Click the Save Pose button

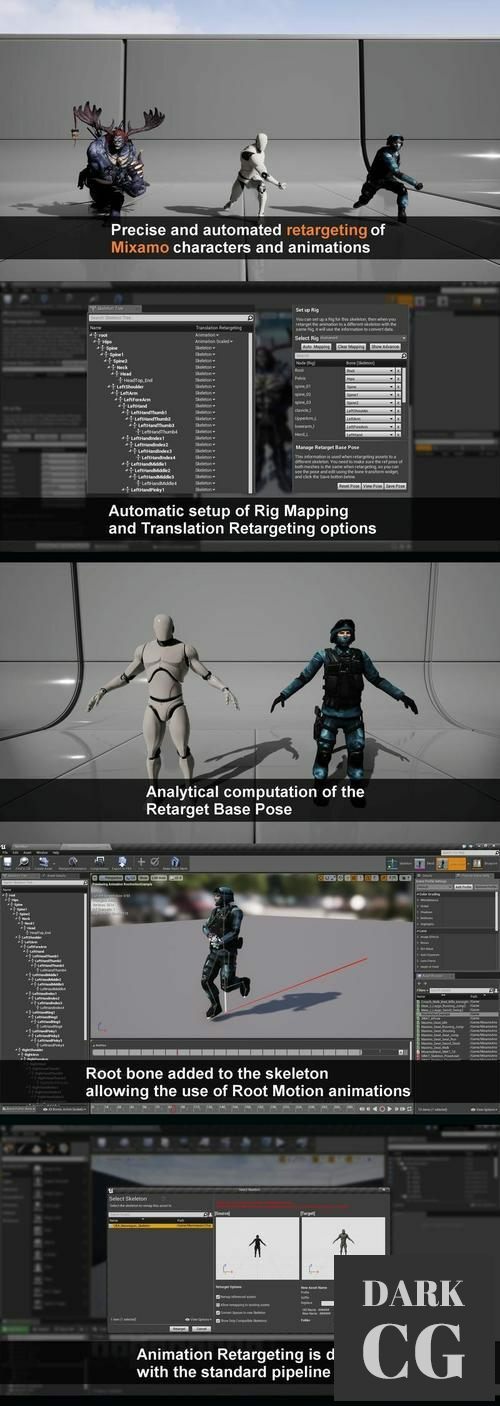tap(395, 485)
